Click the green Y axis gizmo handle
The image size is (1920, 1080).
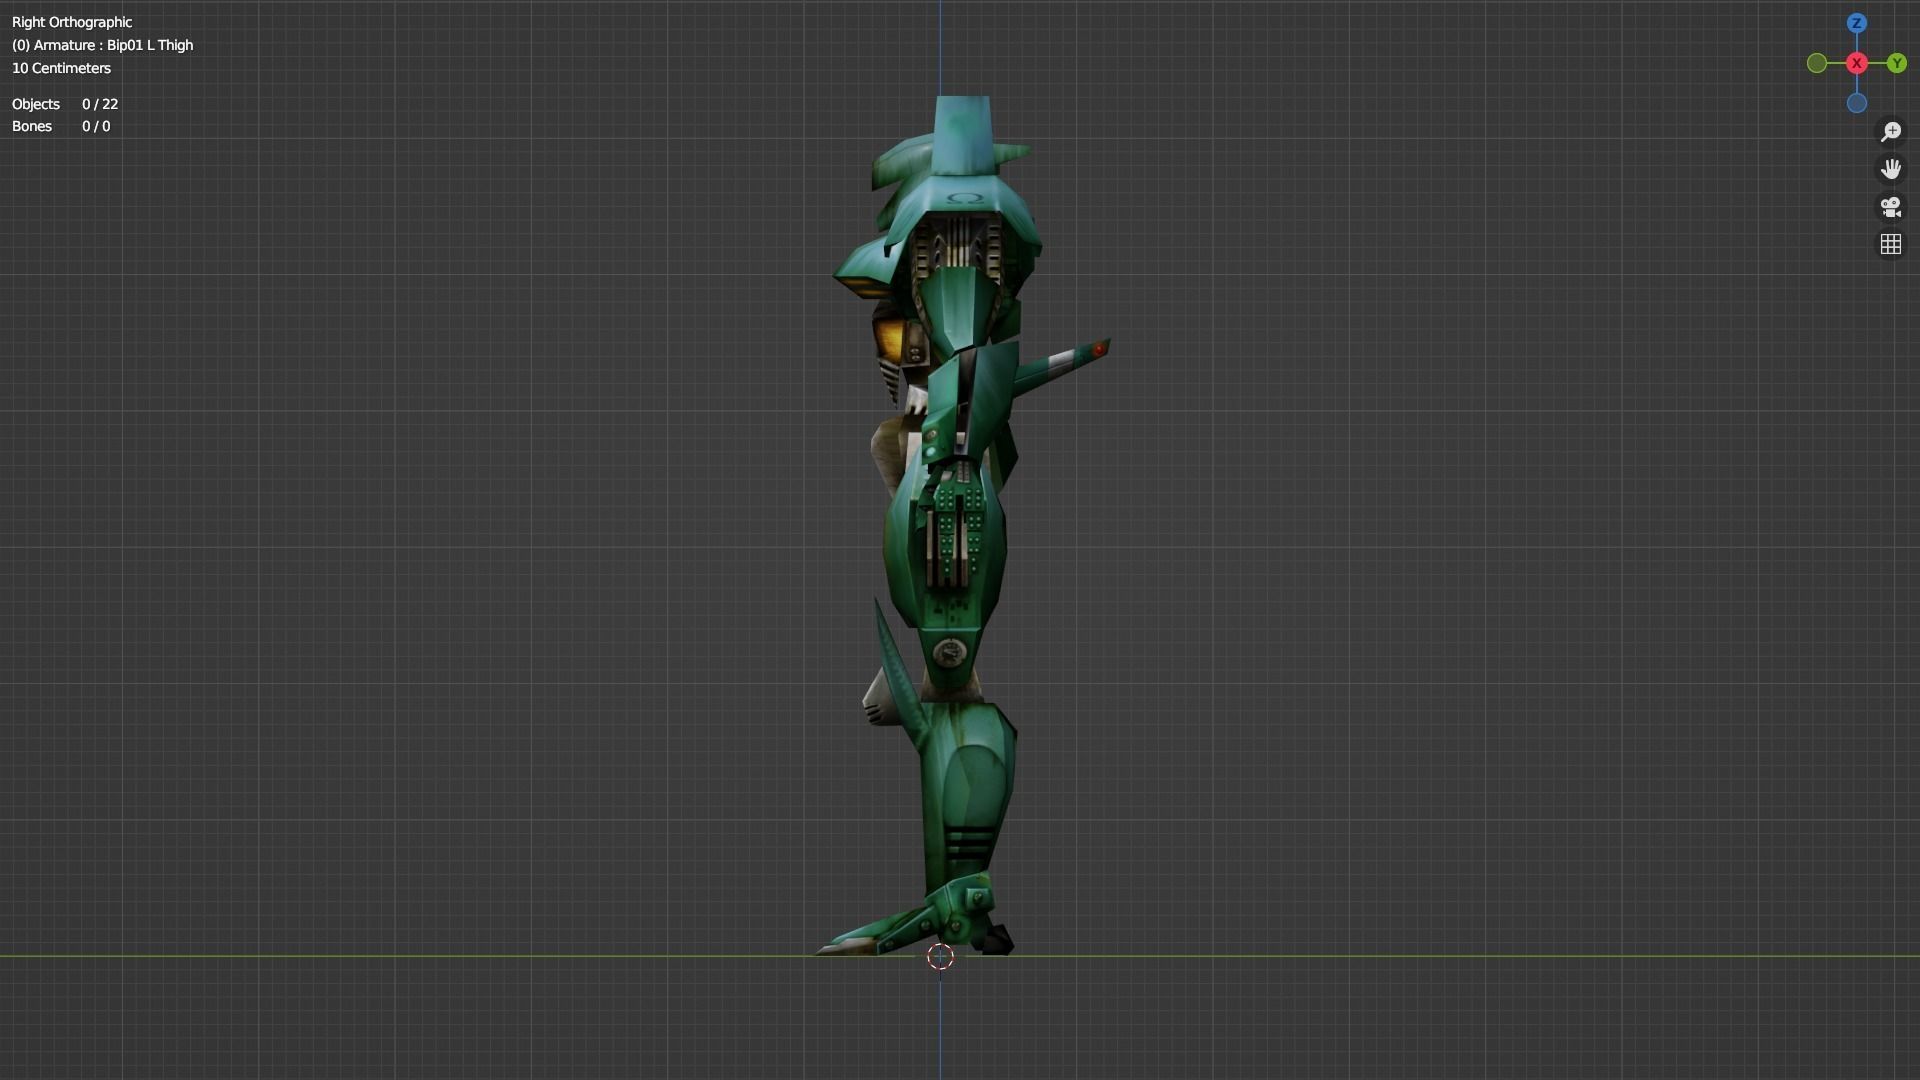[x=1896, y=63]
